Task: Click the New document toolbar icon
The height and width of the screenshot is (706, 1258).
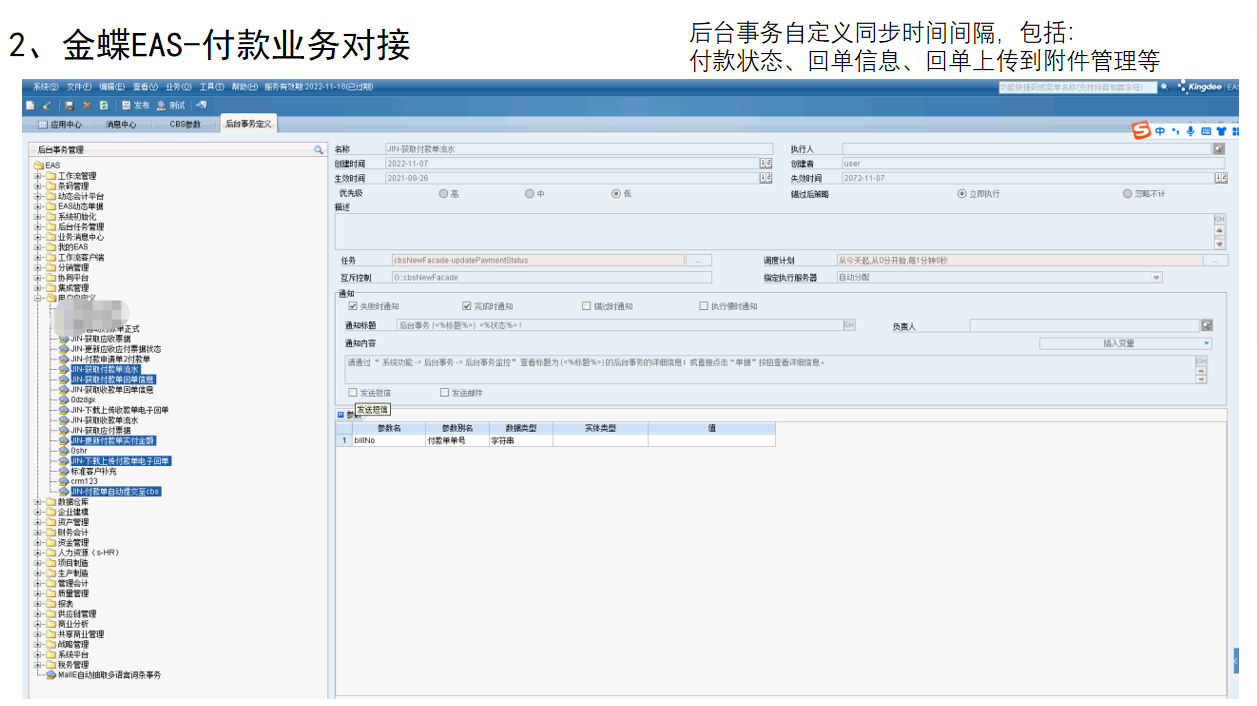Action: 30,105
